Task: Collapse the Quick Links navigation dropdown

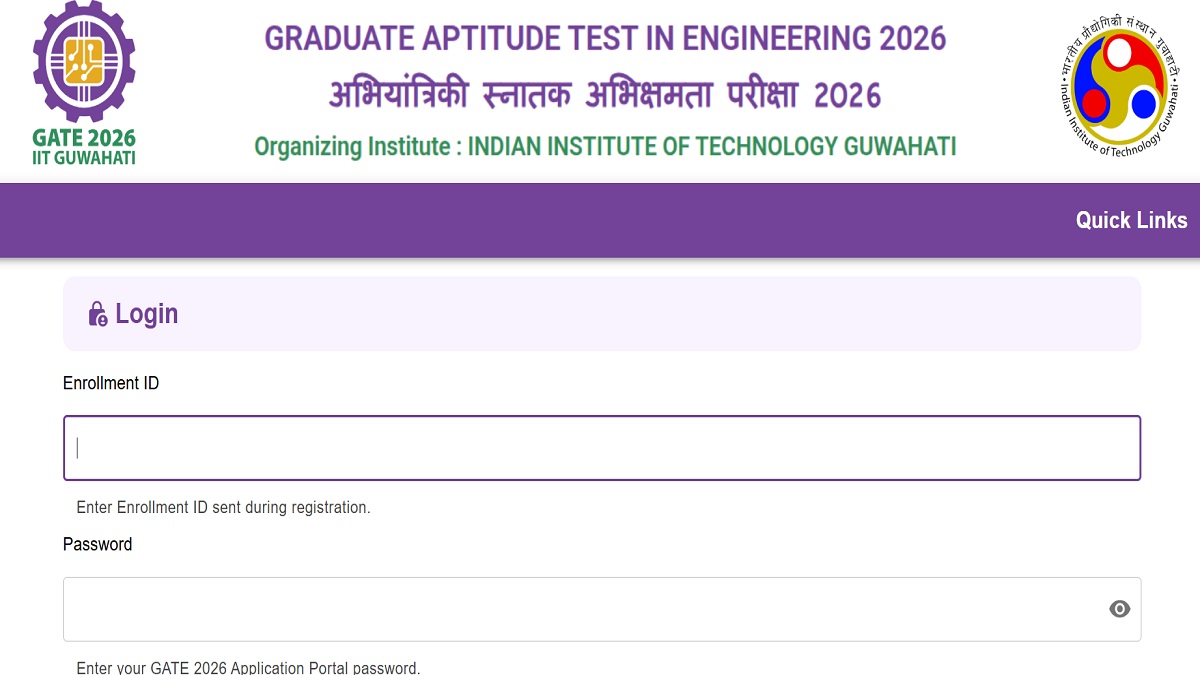Action: (x=1131, y=220)
